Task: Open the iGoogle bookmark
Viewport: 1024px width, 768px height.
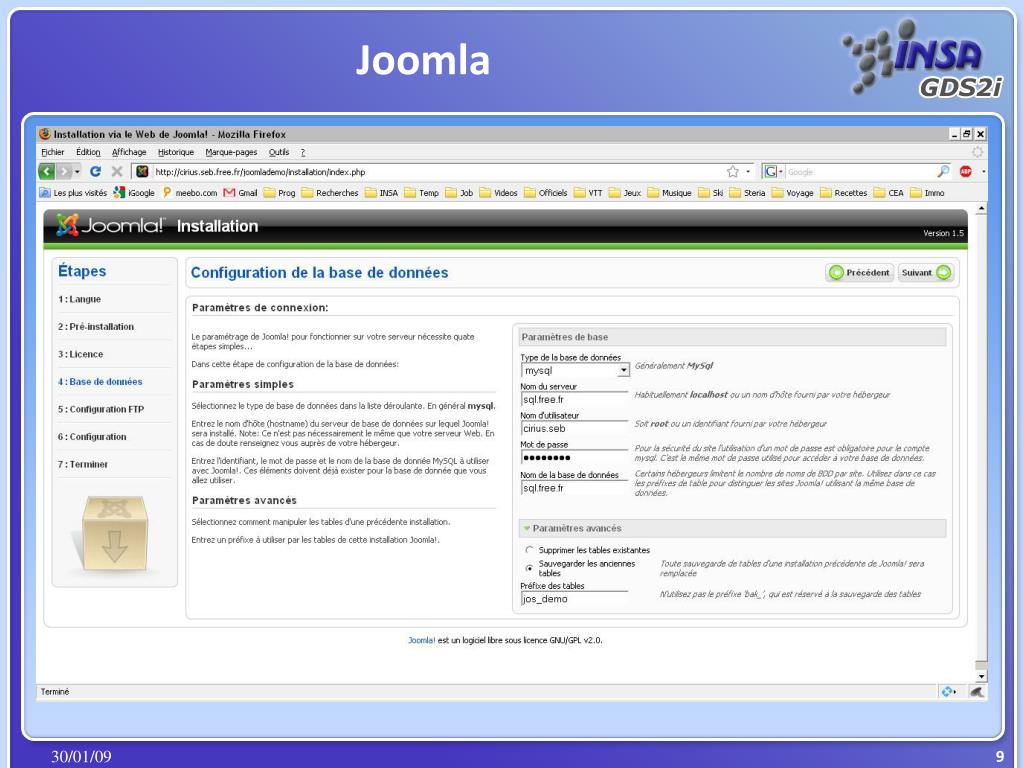Action: 134,193
